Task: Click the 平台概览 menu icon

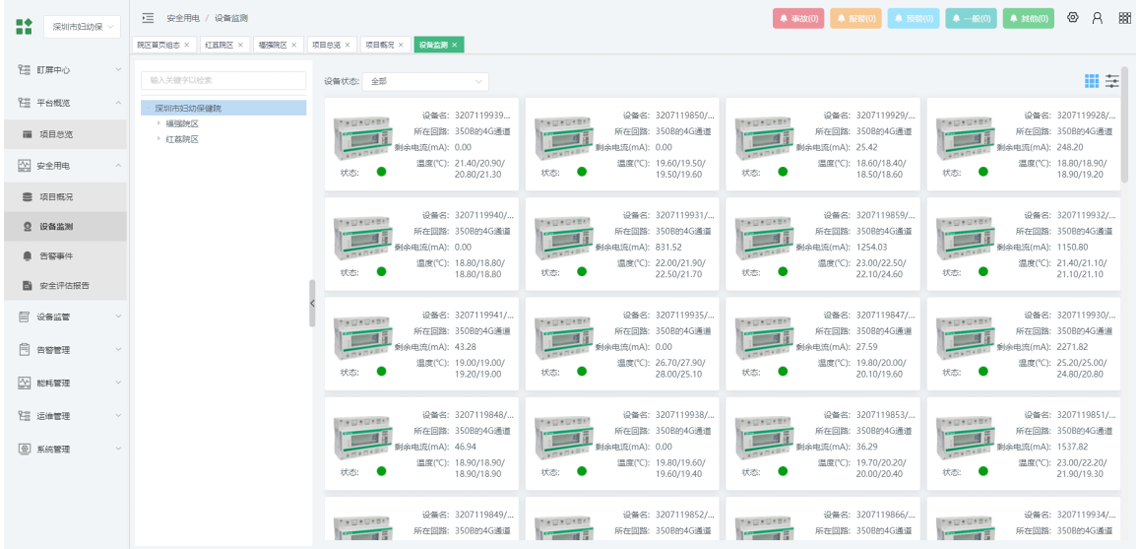Action: point(24,103)
